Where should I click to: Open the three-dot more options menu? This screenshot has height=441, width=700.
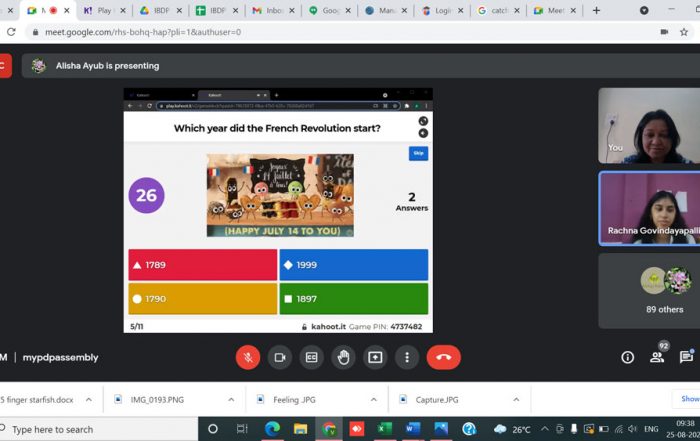407,358
